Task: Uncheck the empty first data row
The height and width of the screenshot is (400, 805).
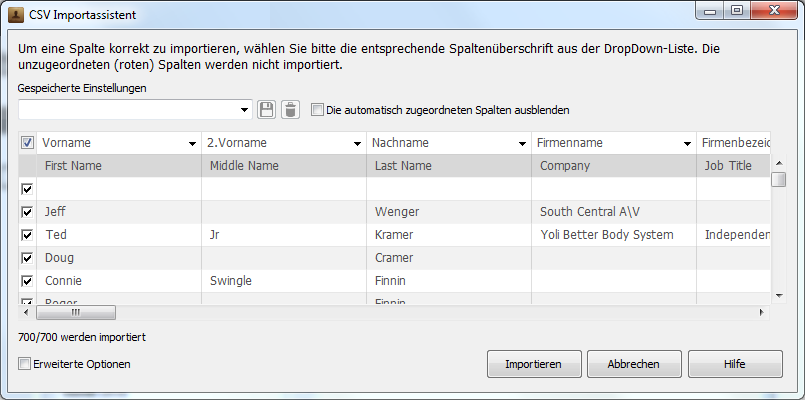Action: tap(27, 189)
